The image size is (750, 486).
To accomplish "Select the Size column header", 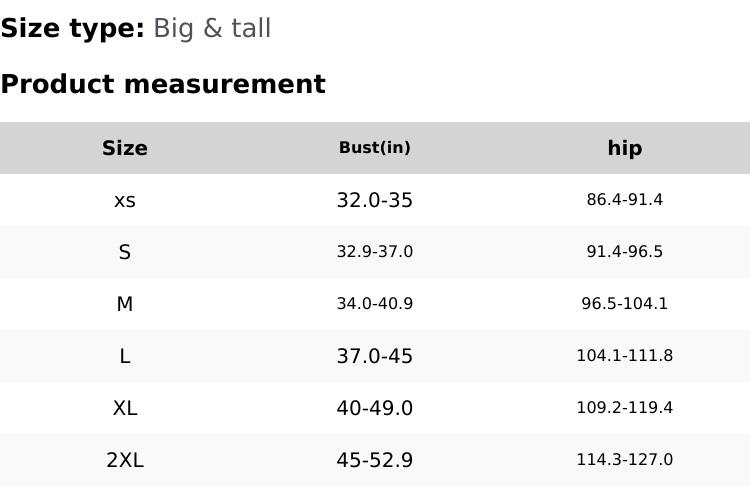I will pos(125,148).
